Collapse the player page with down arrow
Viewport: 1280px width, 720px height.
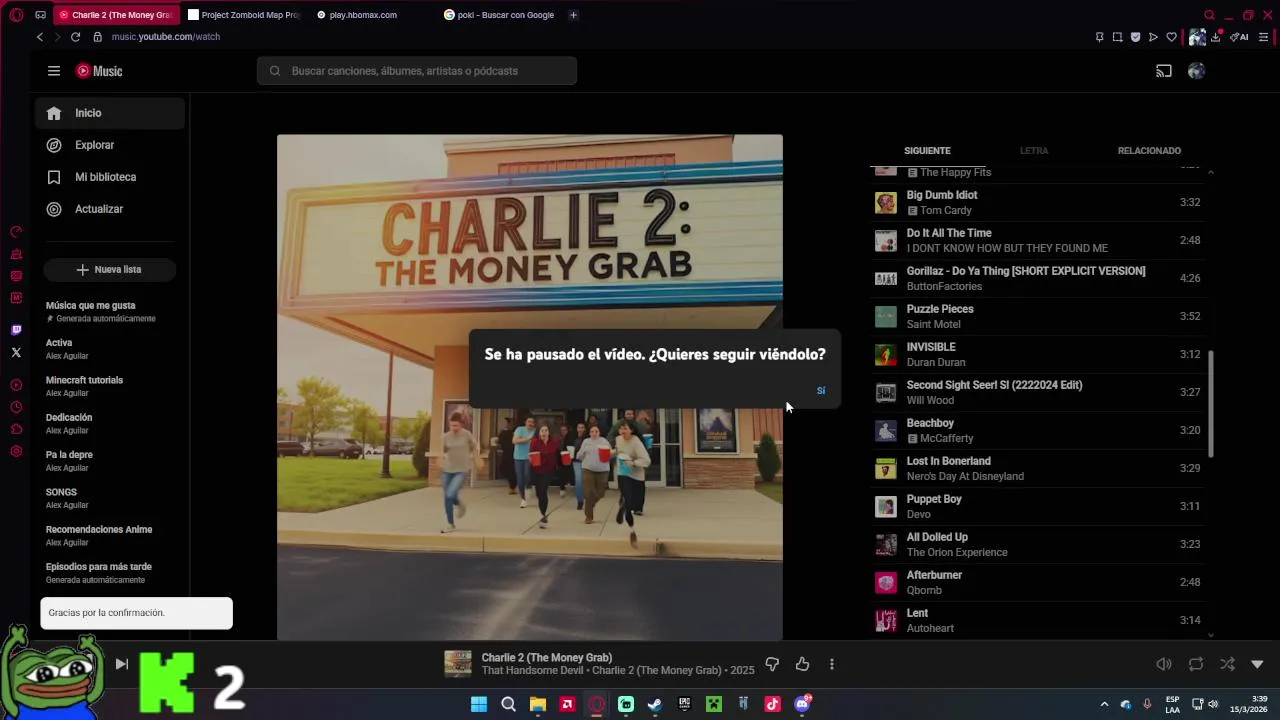point(1258,664)
